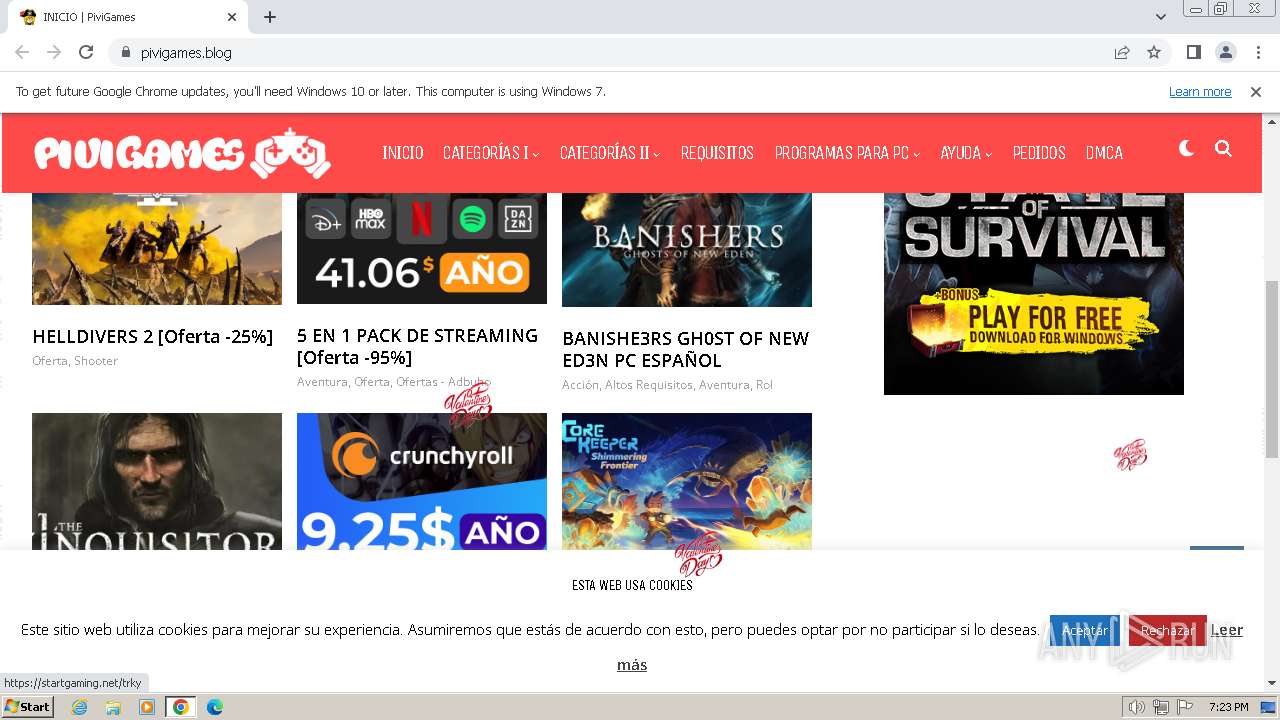Image resolution: width=1280 pixels, height=720 pixels.
Task: Expand PROGRAMAS PARA PC dropdown
Action: [x=847, y=153]
